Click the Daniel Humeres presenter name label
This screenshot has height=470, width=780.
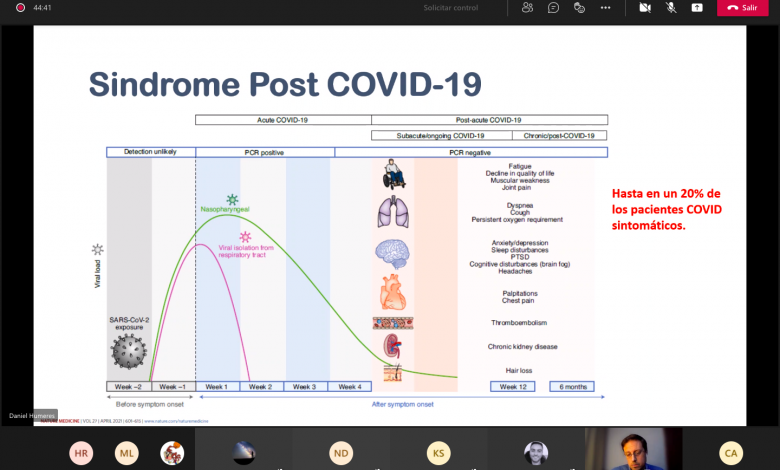tap(33, 415)
